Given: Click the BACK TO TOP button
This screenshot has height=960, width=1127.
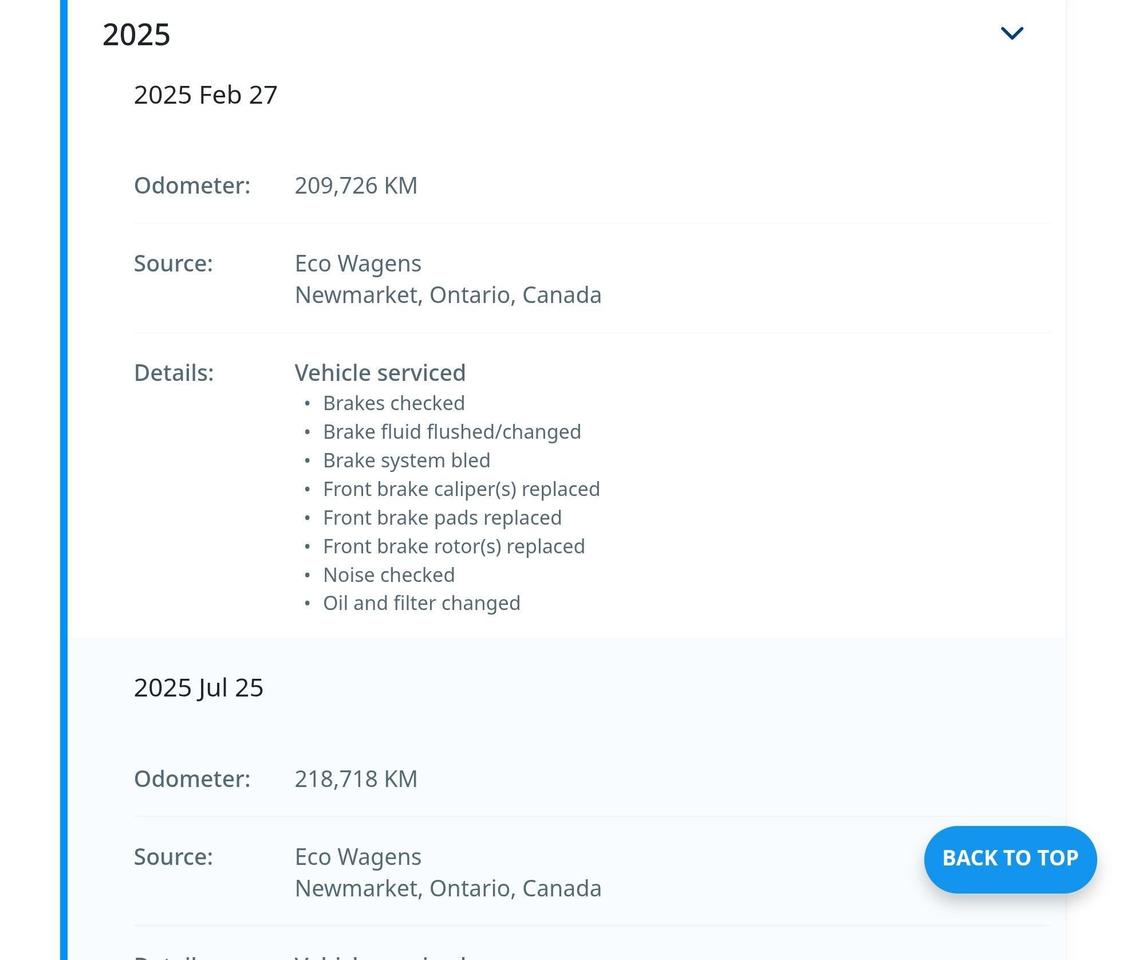Looking at the screenshot, I should tap(1010, 859).
